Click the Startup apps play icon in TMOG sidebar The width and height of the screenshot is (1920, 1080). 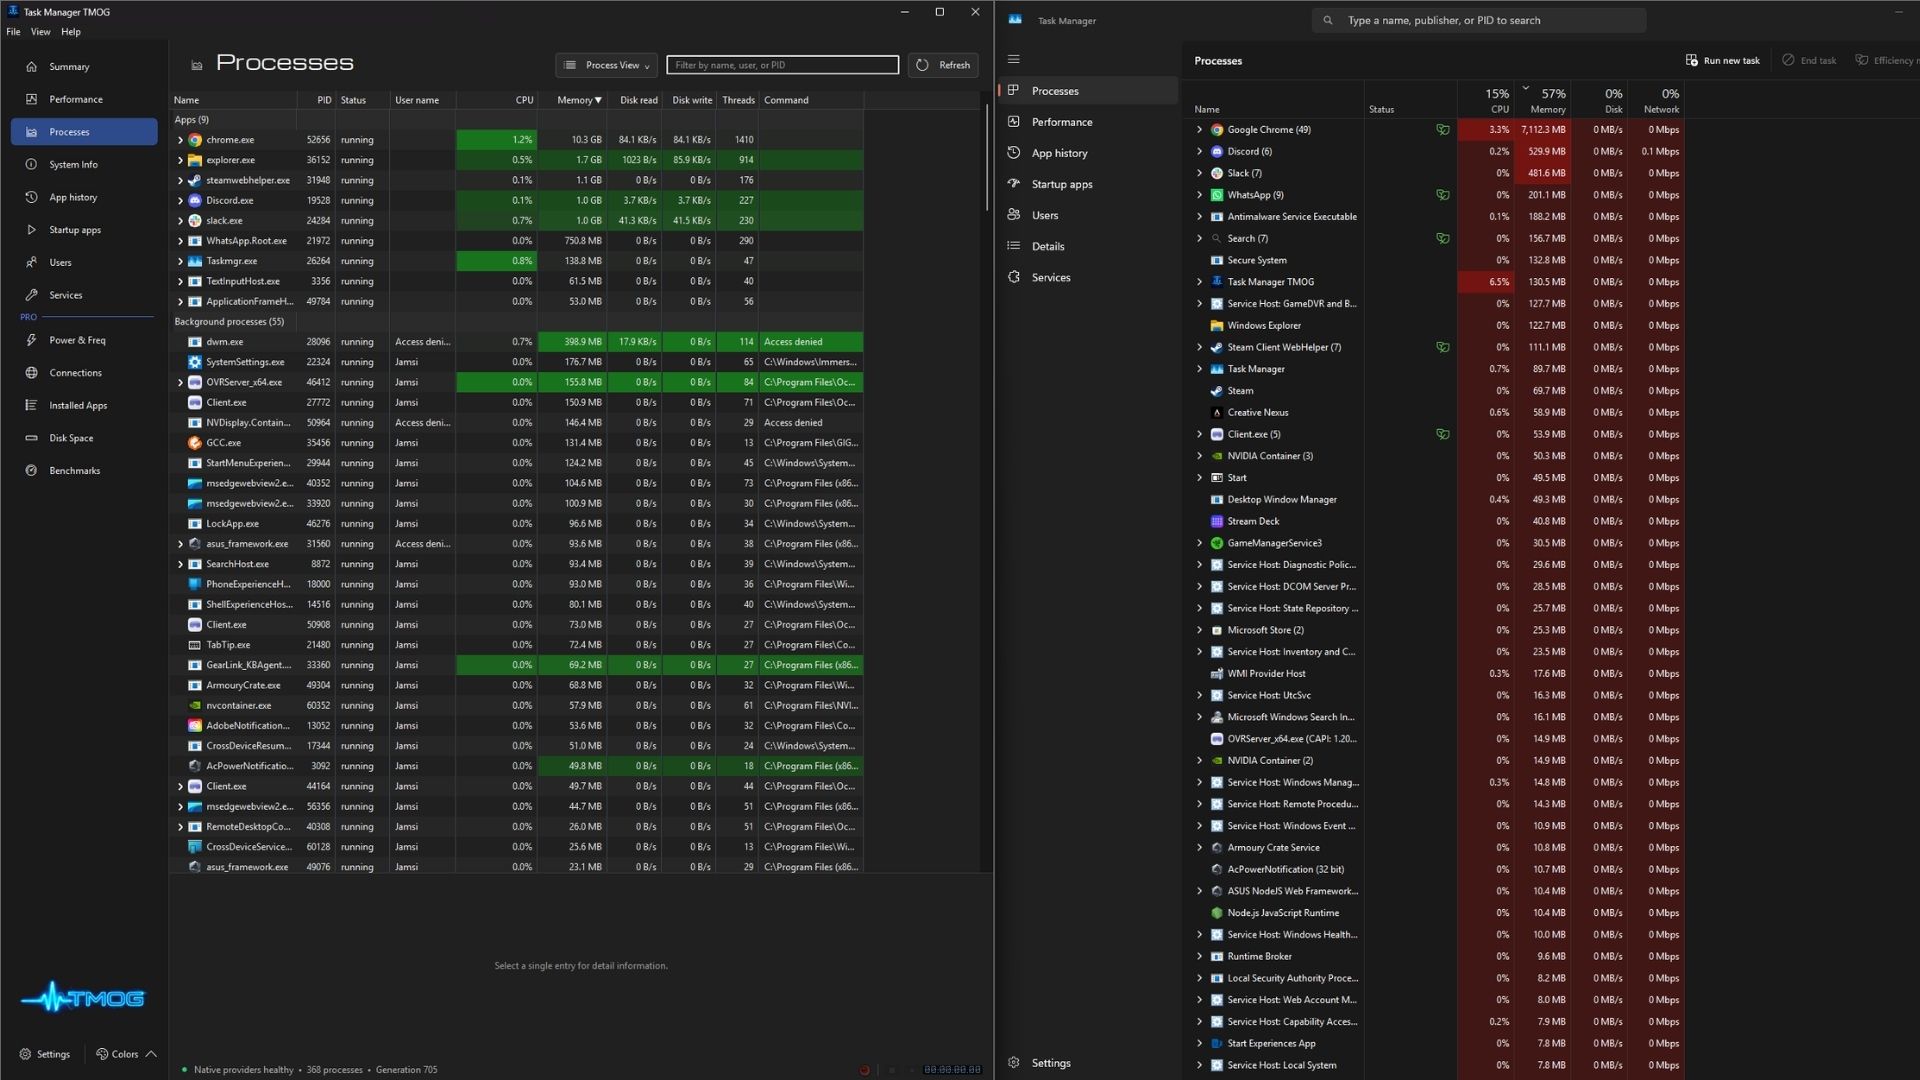coord(31,230)
